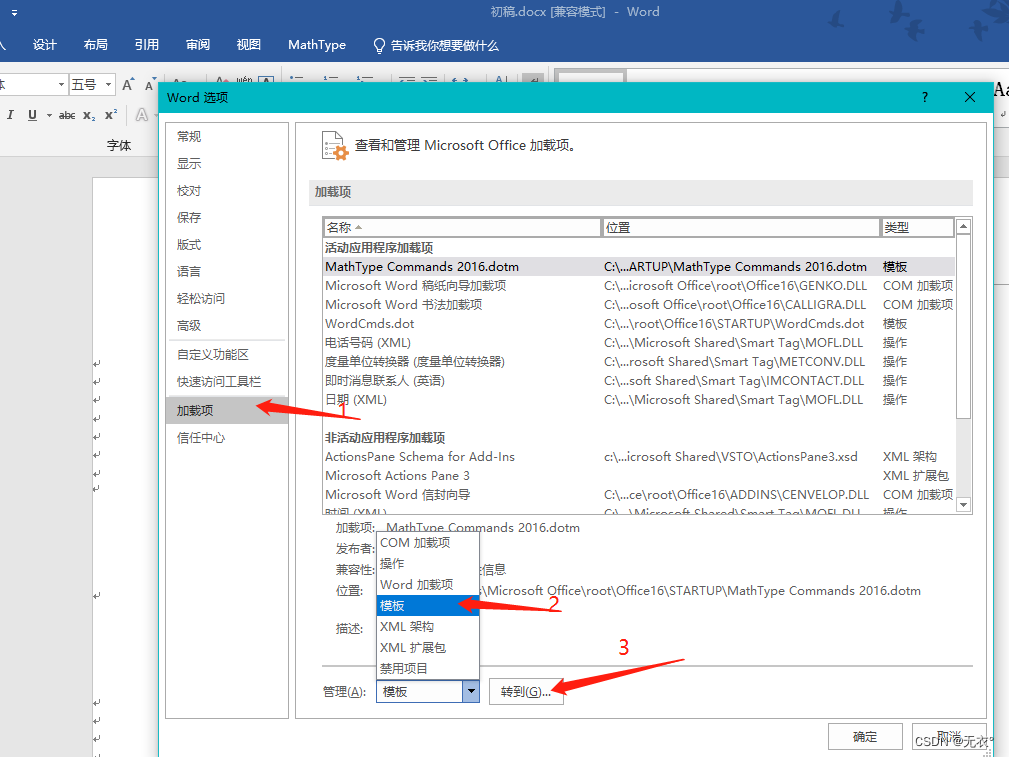Select 加载项 in options sidebar
Viewport: 1009px width, 757px height.
point(227,411)
